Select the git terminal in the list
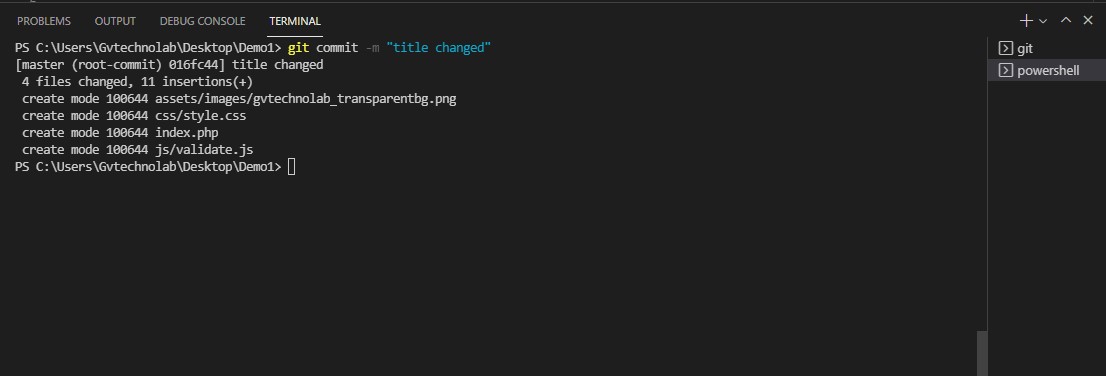This screenshot has height=376, width=1106. point(1047,49)
